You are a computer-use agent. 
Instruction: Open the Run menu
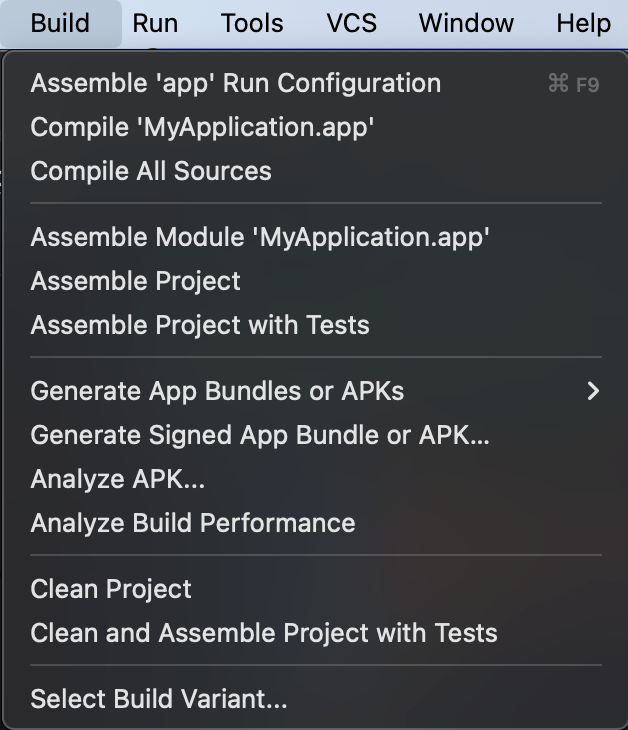pyautogui.click(x=155, y=23)
